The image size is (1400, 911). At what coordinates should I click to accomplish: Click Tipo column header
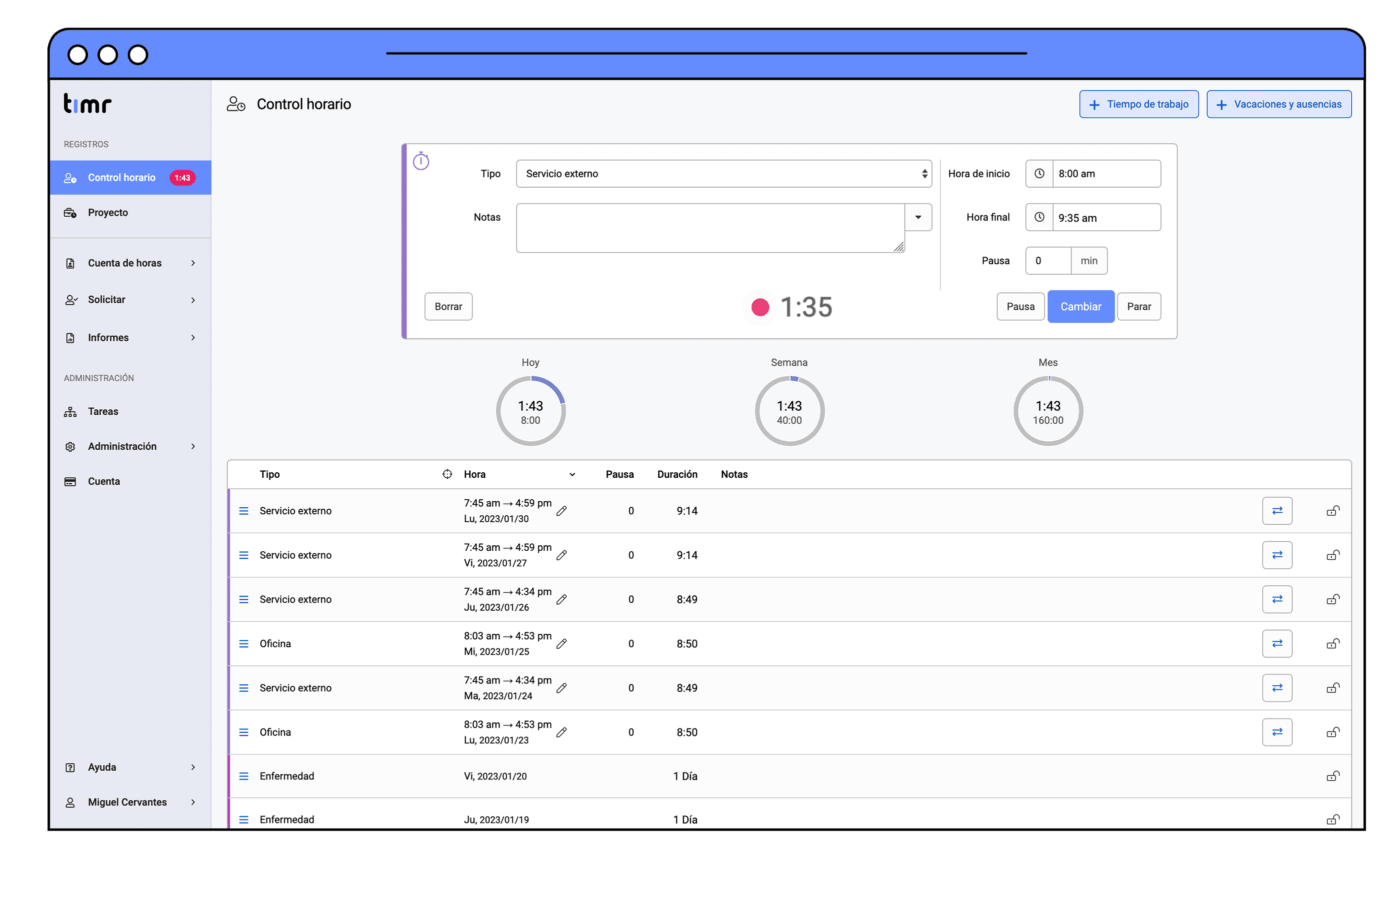coord(270,475)
